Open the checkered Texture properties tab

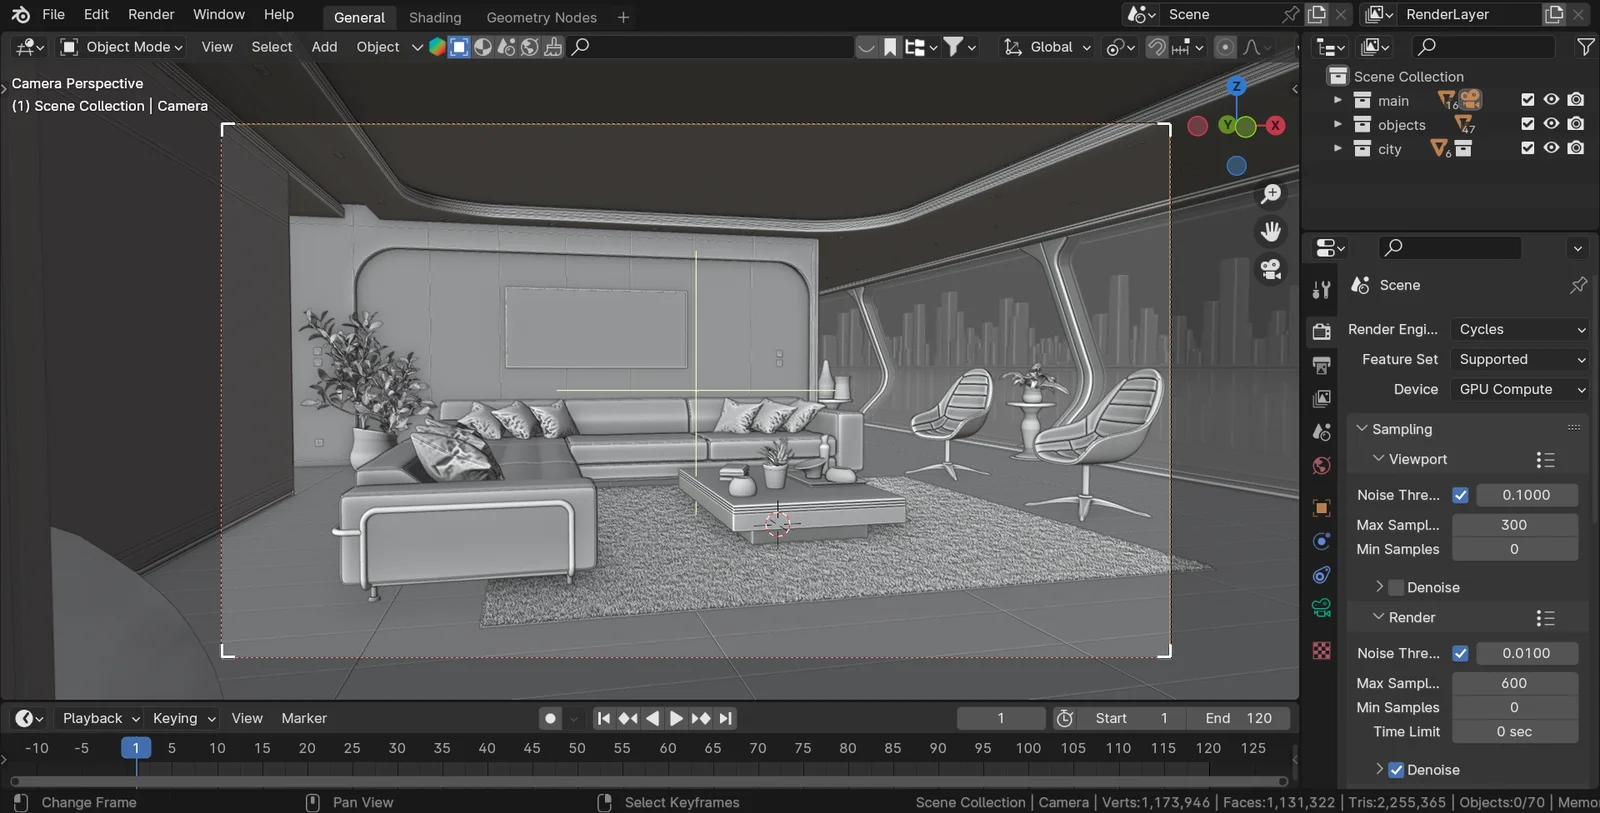point(1321,651)
